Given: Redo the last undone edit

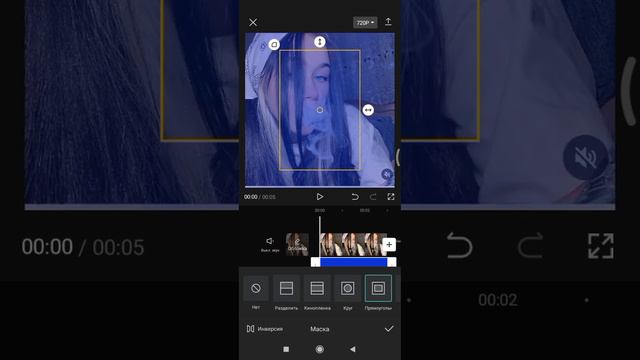Looking at the screenshot, I should [373, 197].
